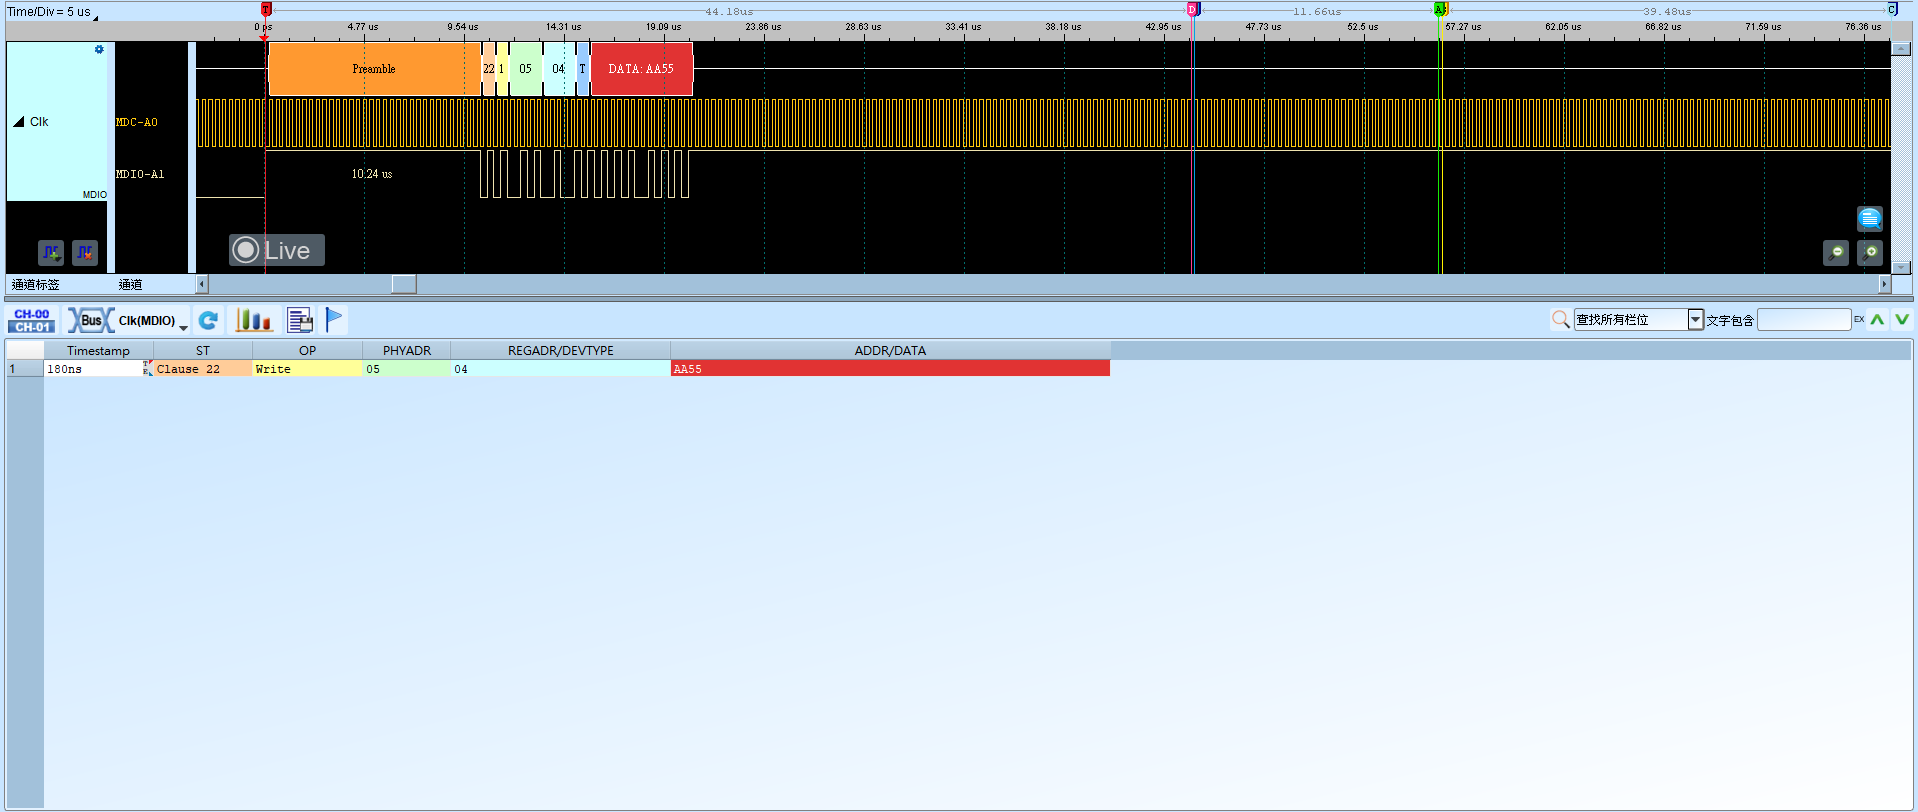Viewport: 1918px width, 812px height.
Task: Click the REGADR/DEVTYPE column header
Action: pos(561,350)
